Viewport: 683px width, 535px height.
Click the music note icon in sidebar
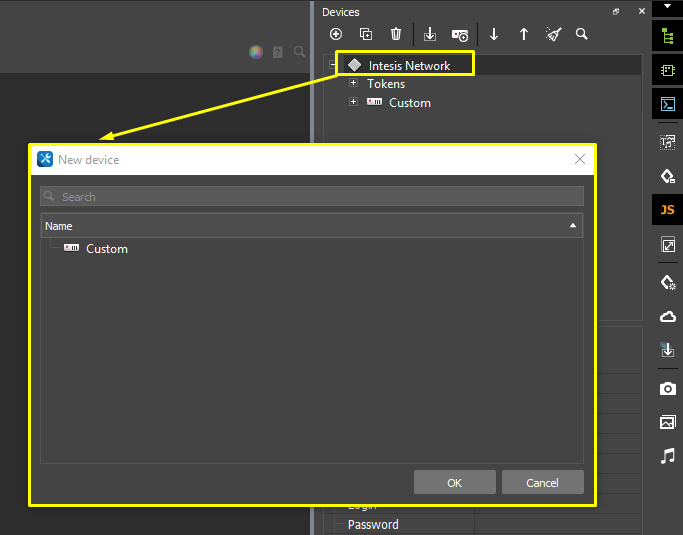tap(668, 456)
